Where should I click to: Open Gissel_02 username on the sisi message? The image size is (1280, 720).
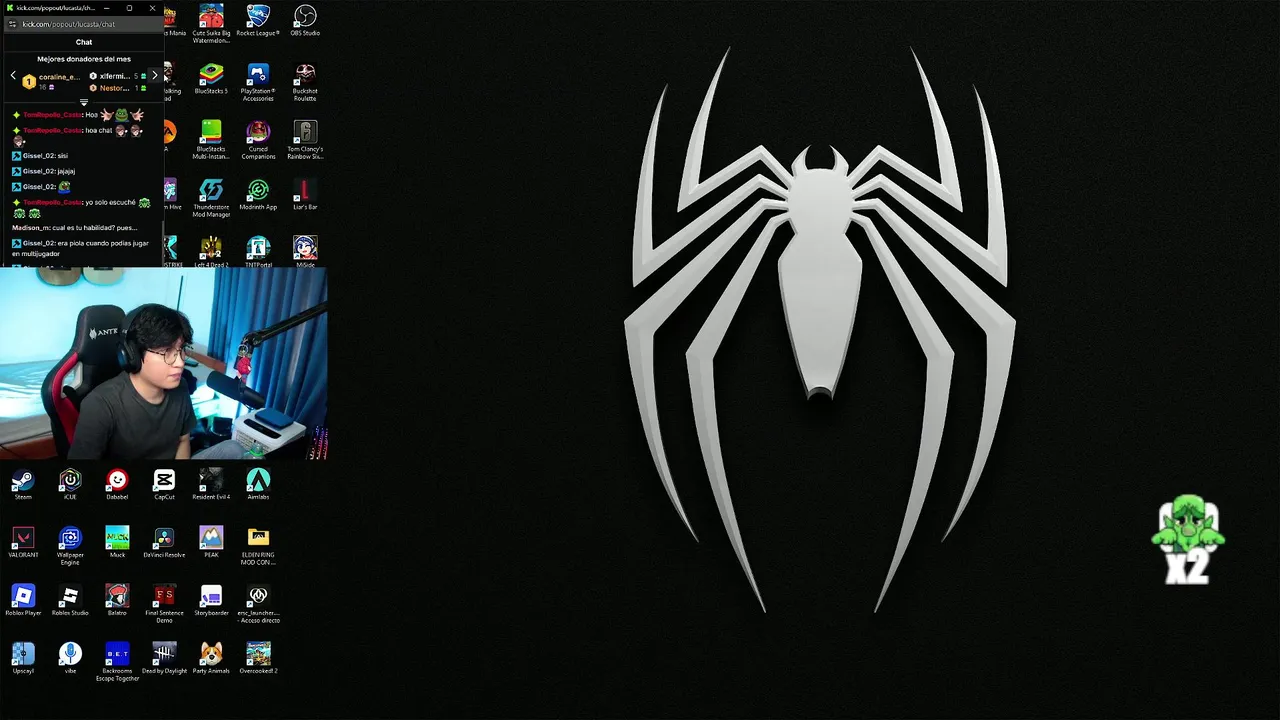pos(38,156)
